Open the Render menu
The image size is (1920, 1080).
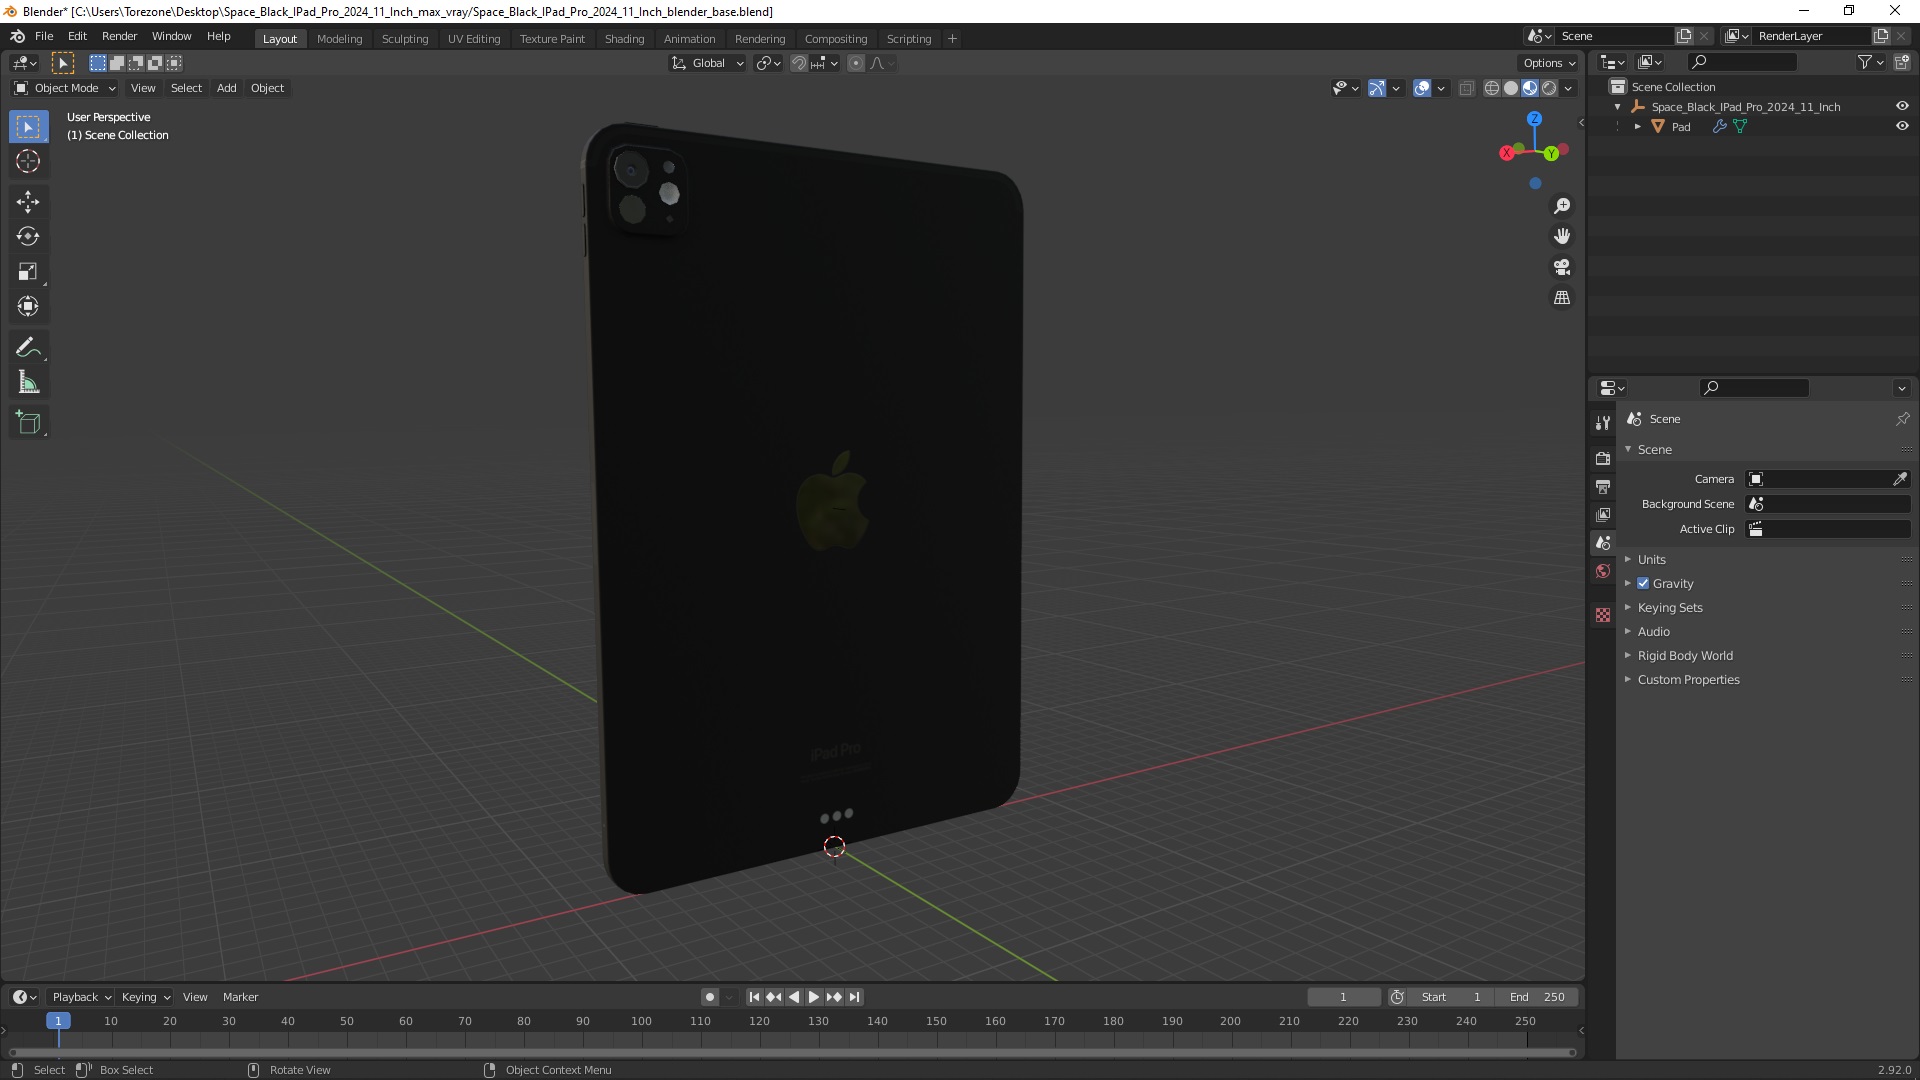pyautogui.click(x=119, y=36)
